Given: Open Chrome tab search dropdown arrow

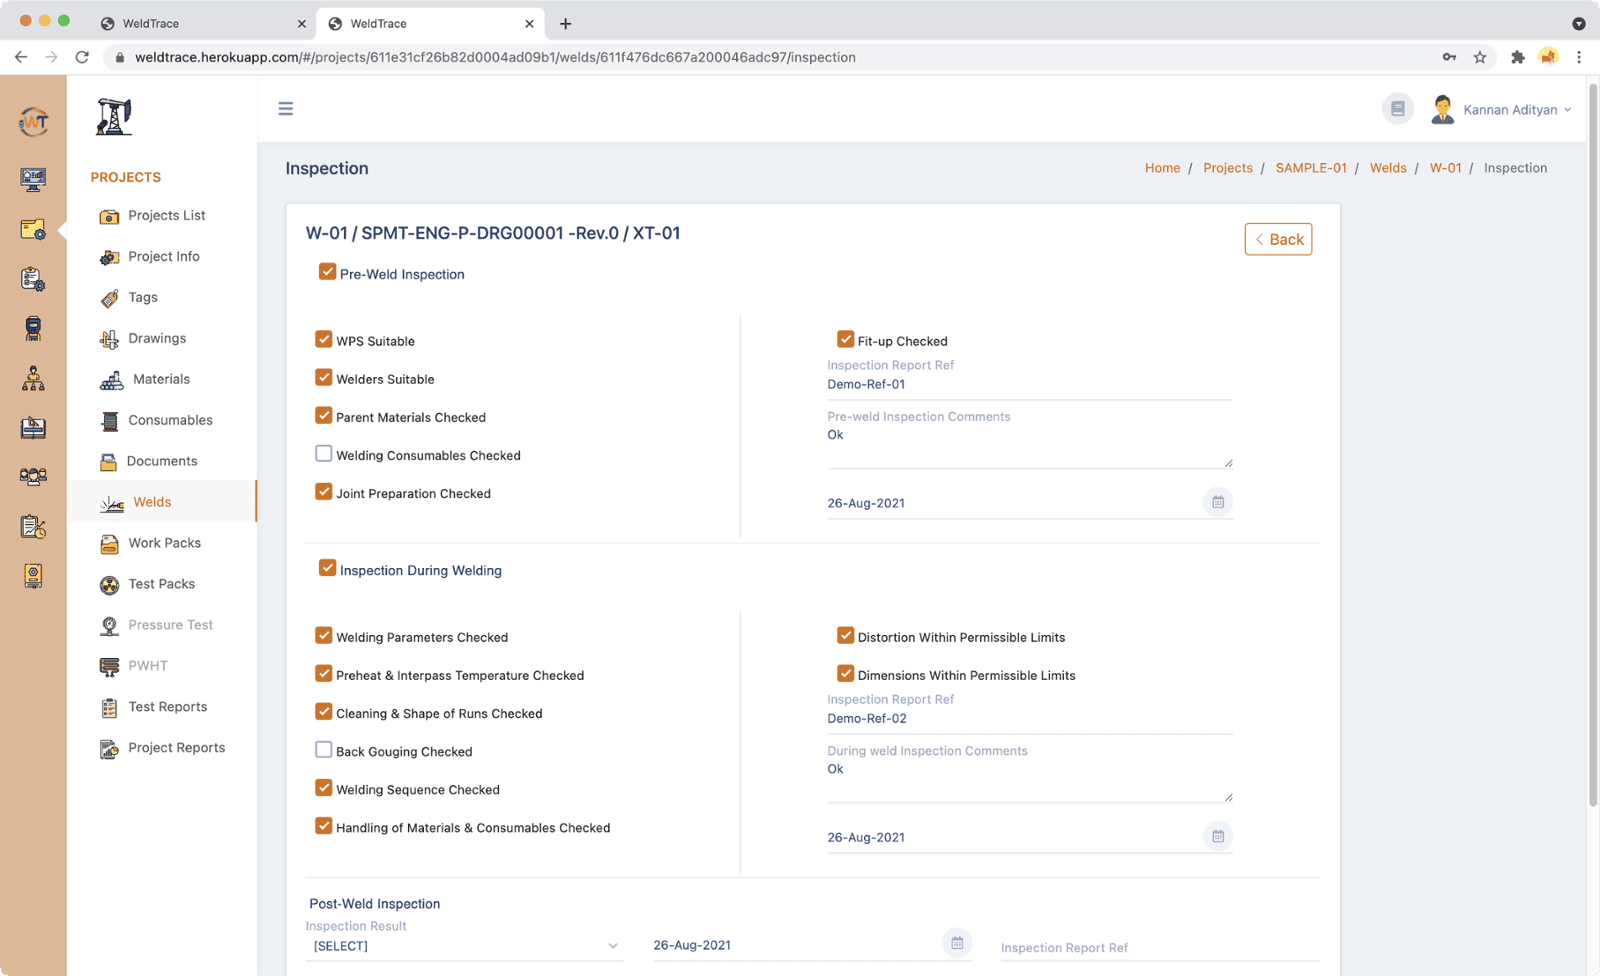Looking at the screenshot, I should point(1578,23).
